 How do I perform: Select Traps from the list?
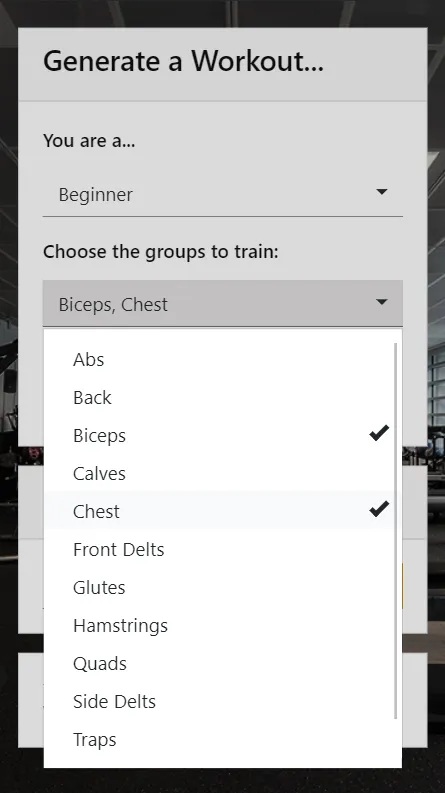(219, 739)
